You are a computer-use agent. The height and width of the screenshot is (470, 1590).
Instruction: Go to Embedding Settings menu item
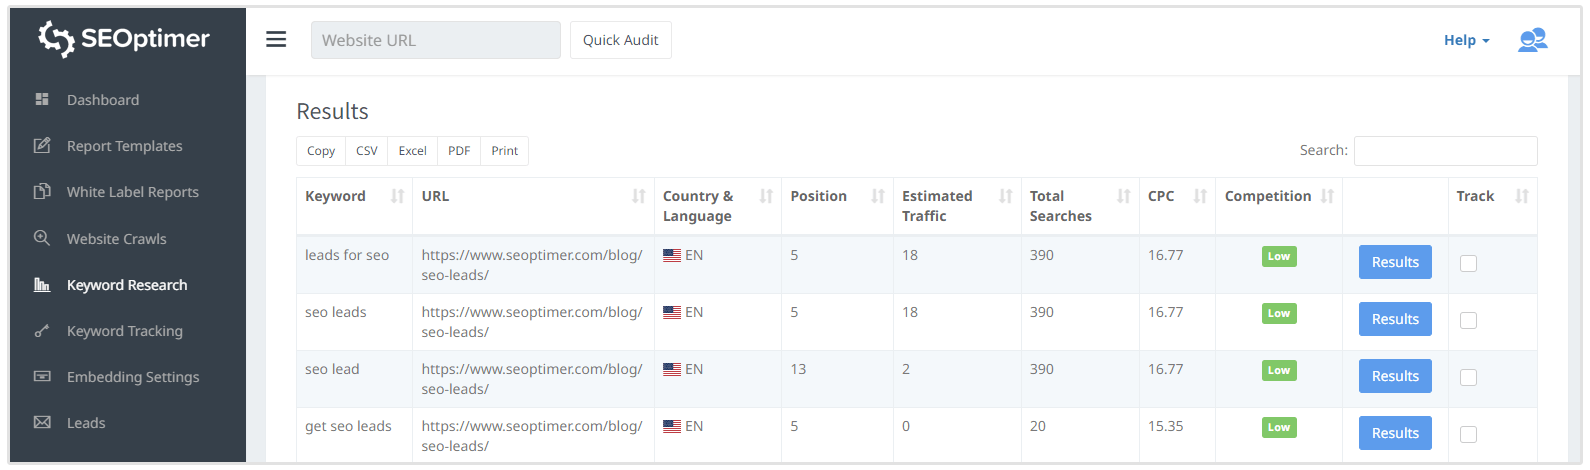pos(133,377)
